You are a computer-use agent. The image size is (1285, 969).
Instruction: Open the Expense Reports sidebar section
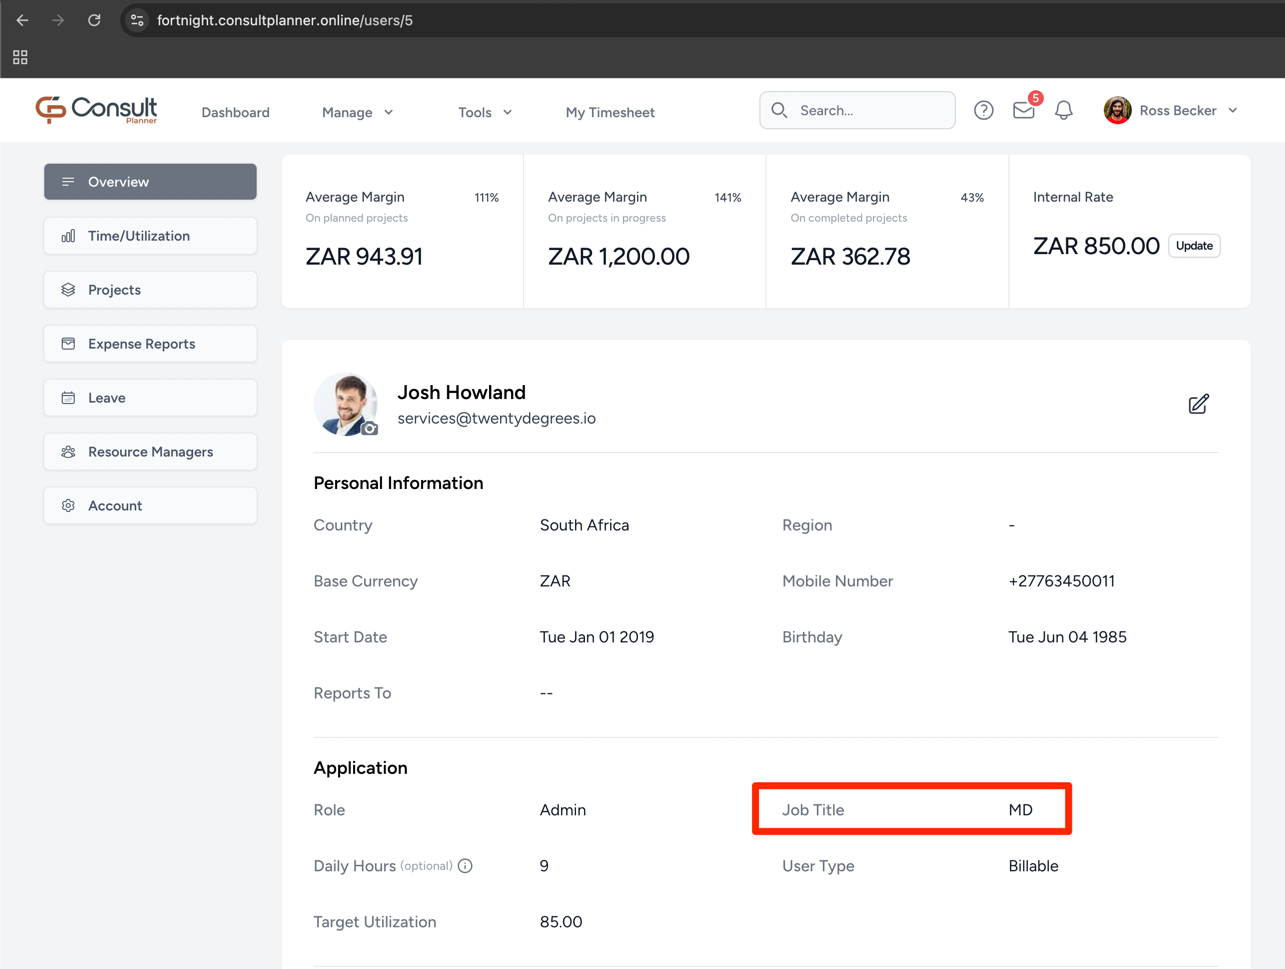click(x=150, y=344)
